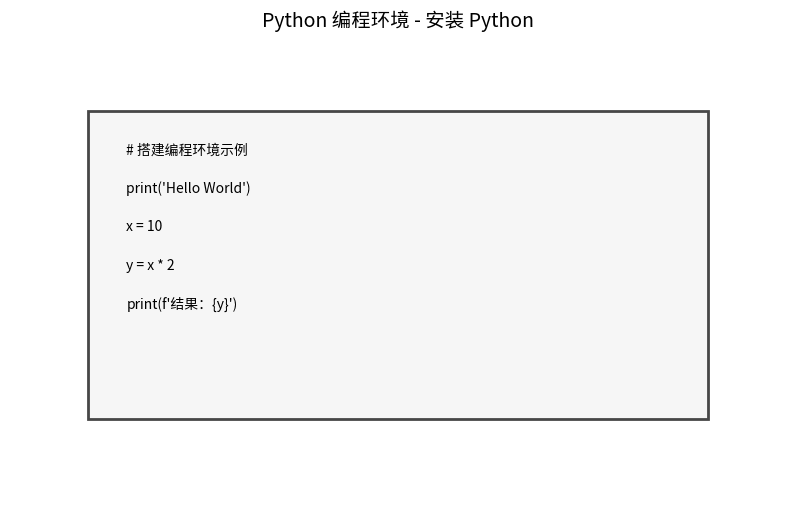Click the comment line '# 搭建编程环境示例'
Image resolution: width=794 pixels, height=506 pixels.
(x=187, y=150)
